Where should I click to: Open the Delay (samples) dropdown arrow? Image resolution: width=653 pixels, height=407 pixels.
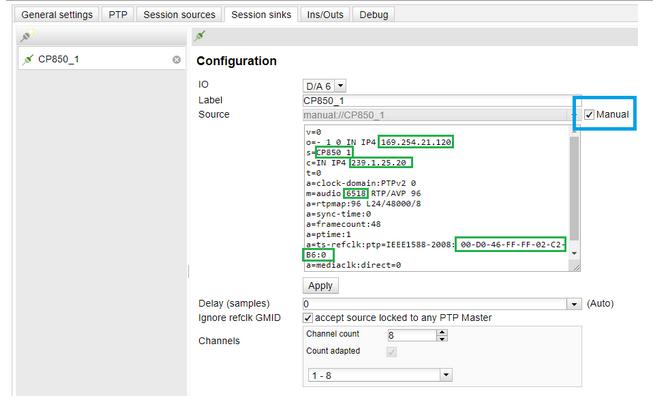[574, 303]
